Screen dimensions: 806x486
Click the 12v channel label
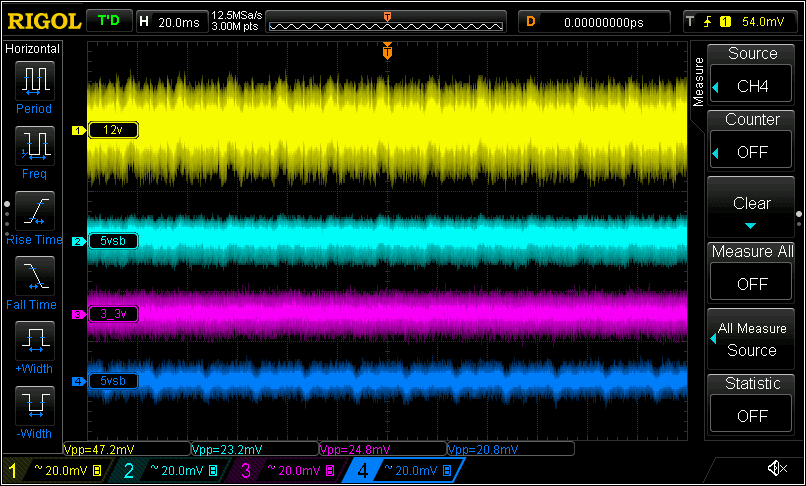pos(113,130)
